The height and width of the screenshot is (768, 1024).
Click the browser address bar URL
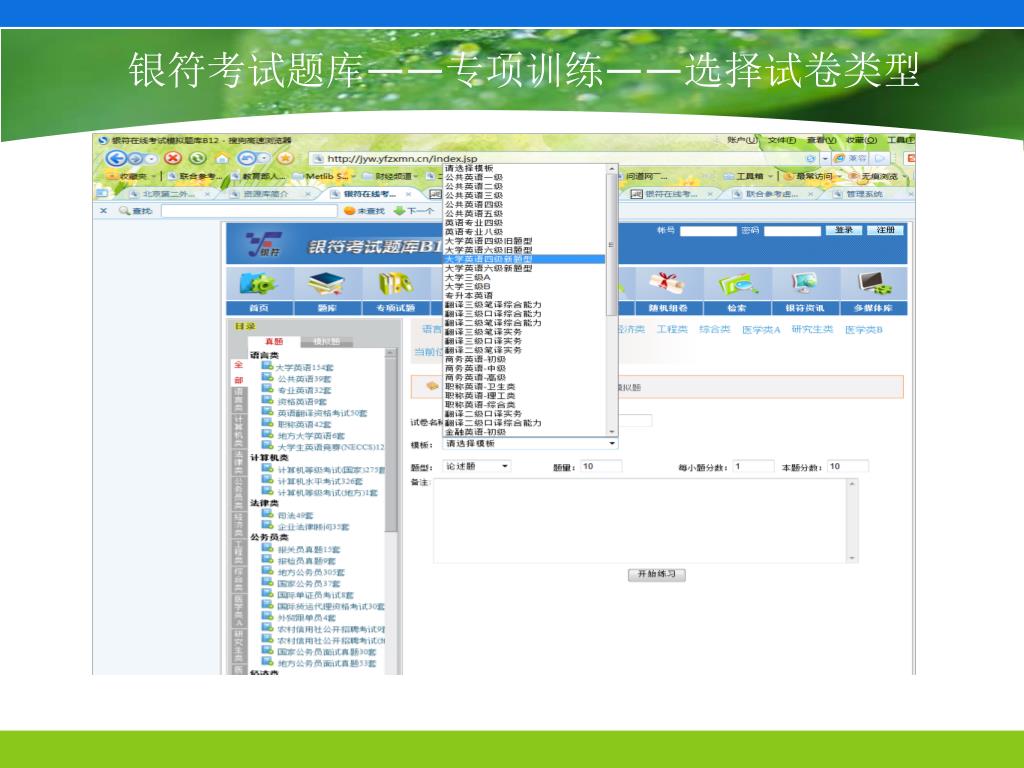(402, 159)
